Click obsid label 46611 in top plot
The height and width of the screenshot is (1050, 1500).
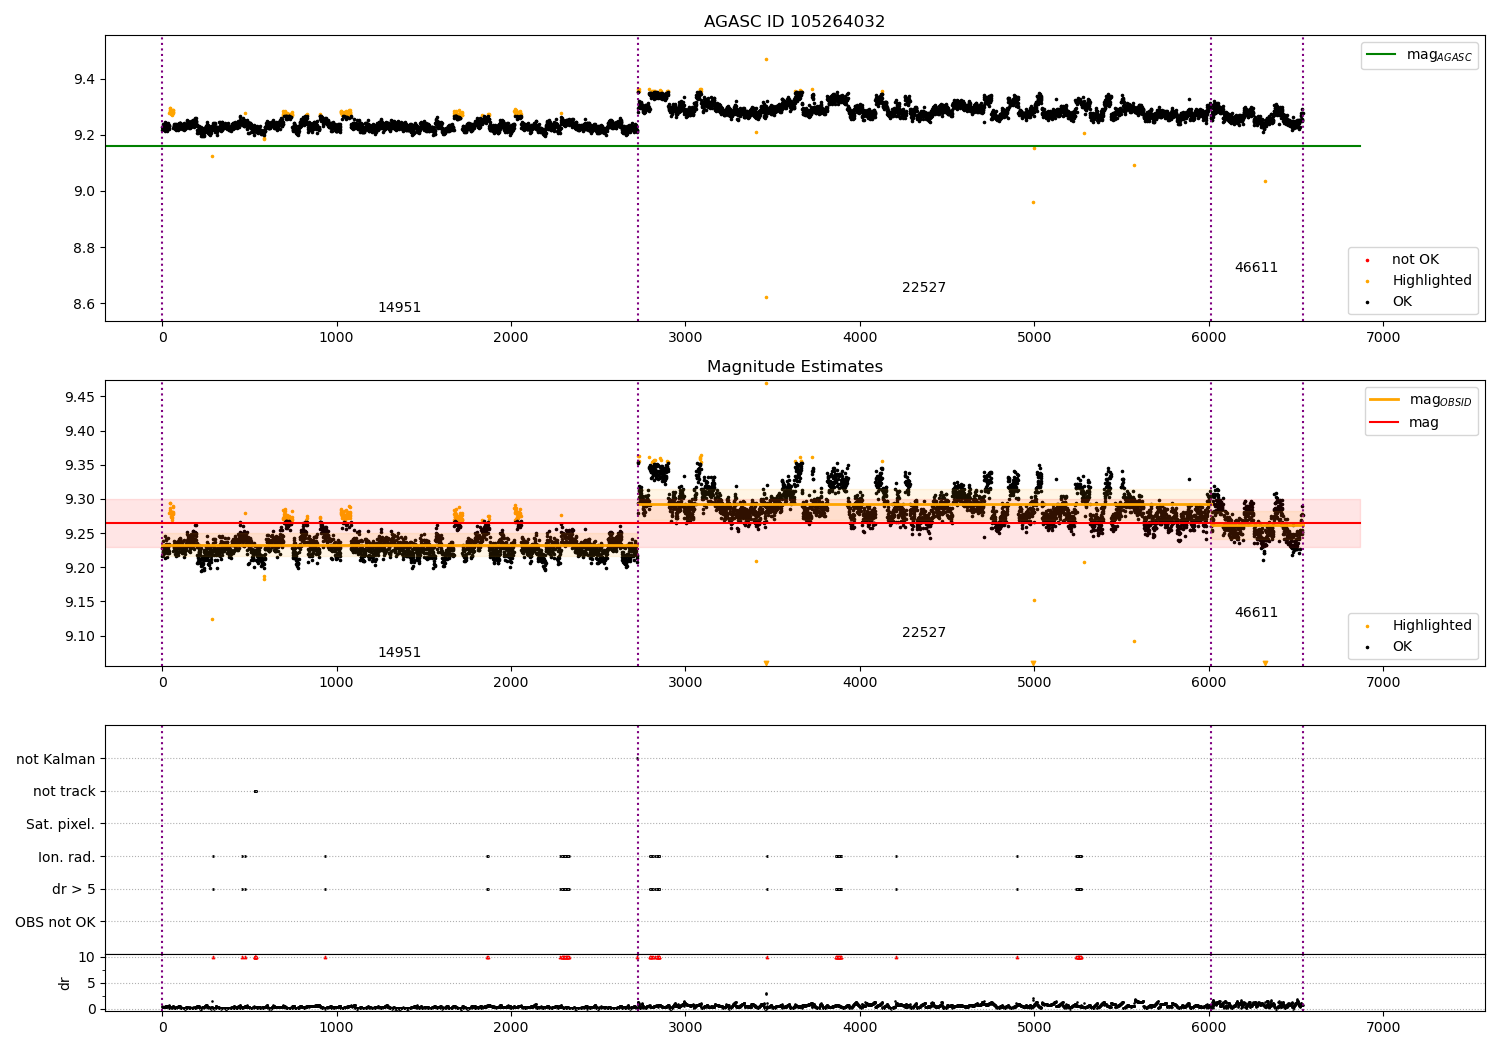(1256, 268)
